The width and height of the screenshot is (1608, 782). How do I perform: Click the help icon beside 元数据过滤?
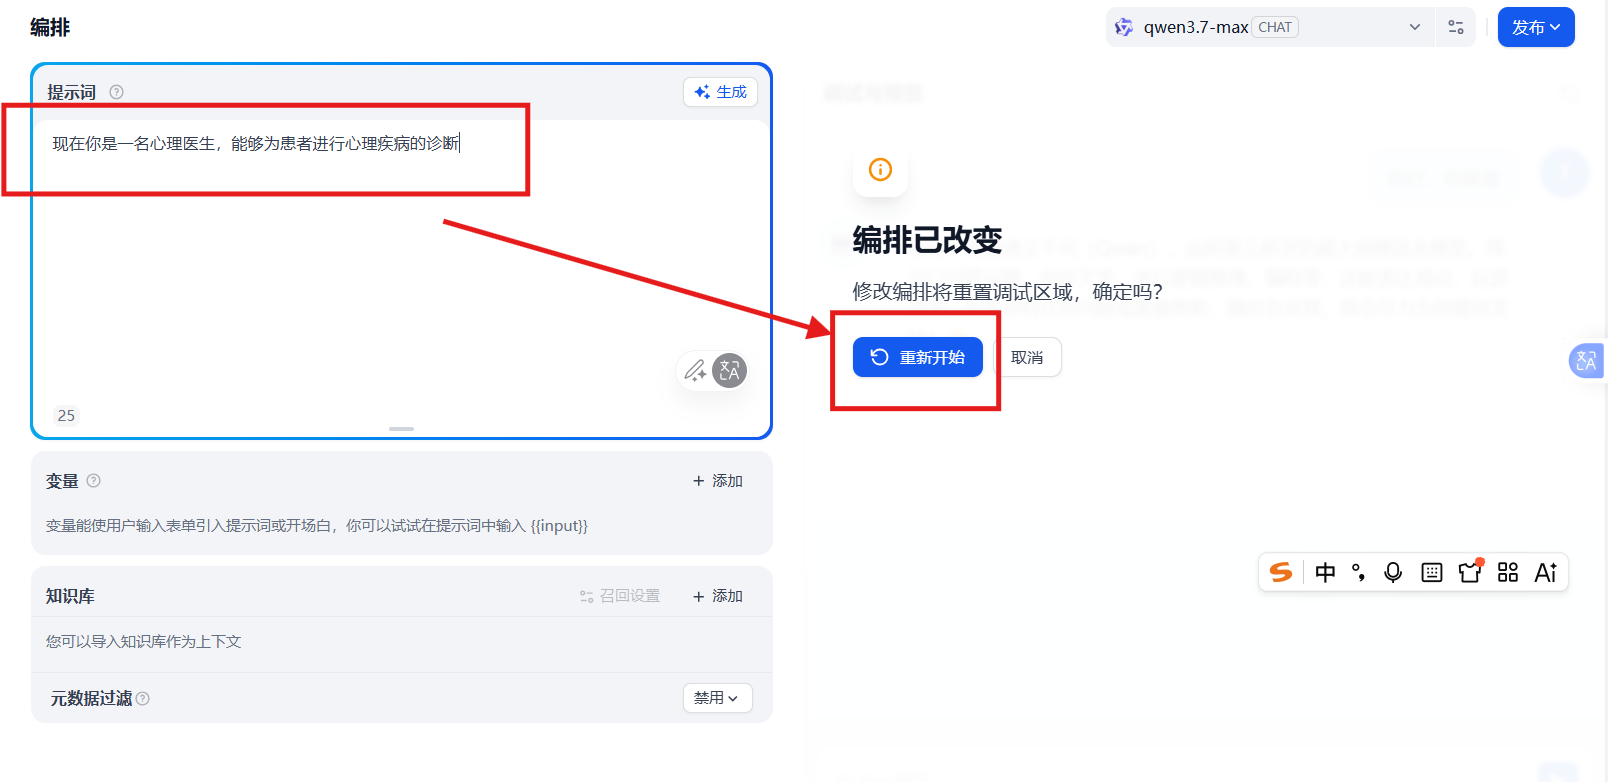tap(143, 698)
